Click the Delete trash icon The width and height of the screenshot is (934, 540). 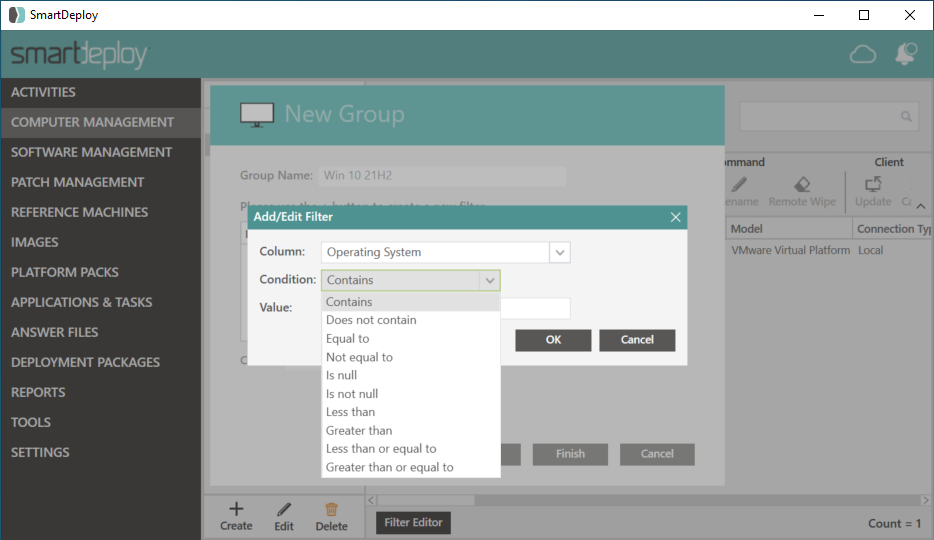click(331, 510)
